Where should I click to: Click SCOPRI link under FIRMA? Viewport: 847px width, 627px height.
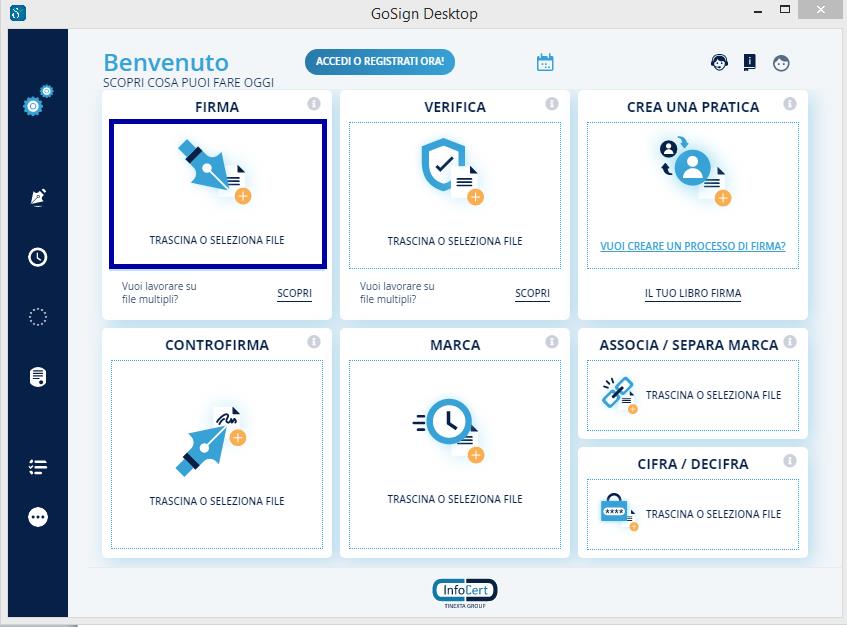294,293
